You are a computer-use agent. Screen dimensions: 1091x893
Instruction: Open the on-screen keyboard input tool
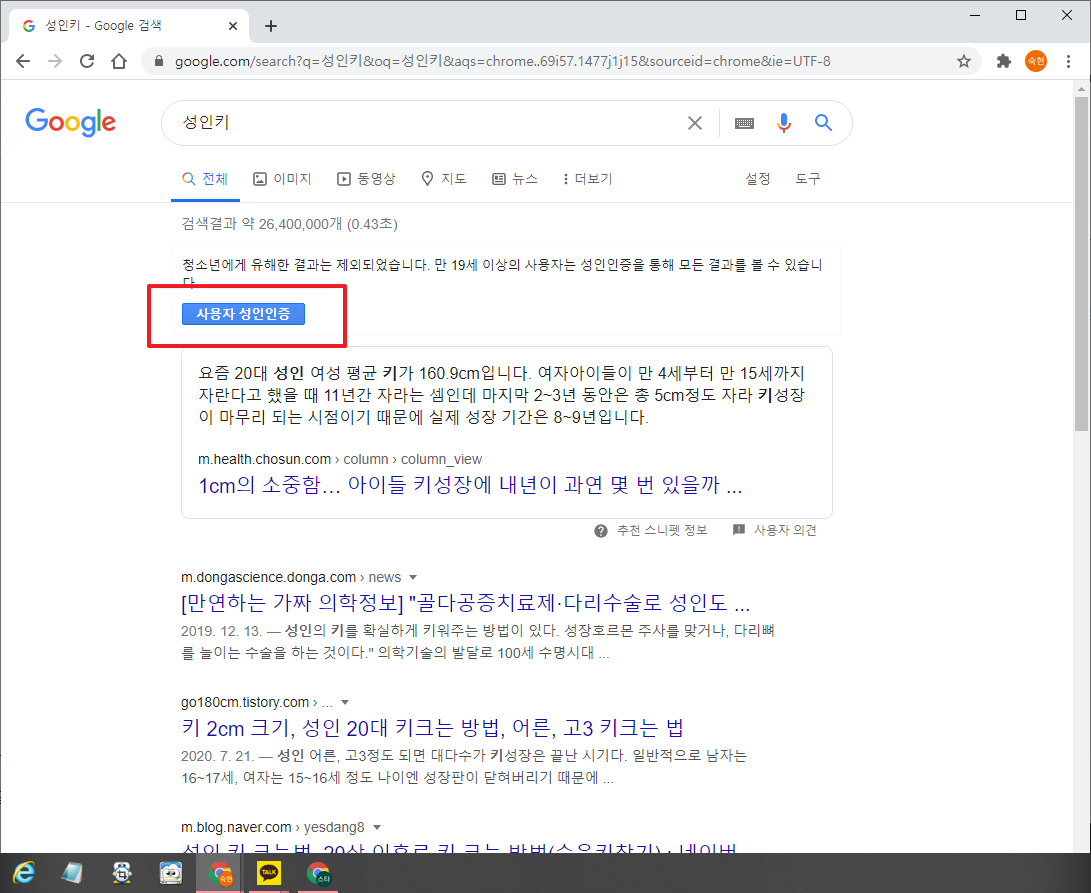pos(744,123)
